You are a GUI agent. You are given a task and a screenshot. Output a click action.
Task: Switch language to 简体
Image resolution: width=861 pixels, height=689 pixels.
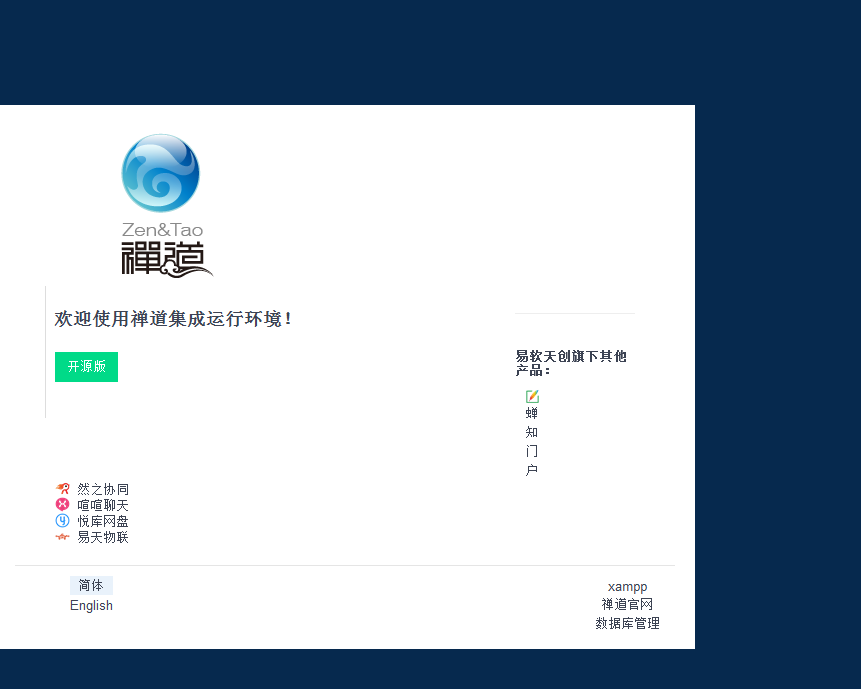91,586
